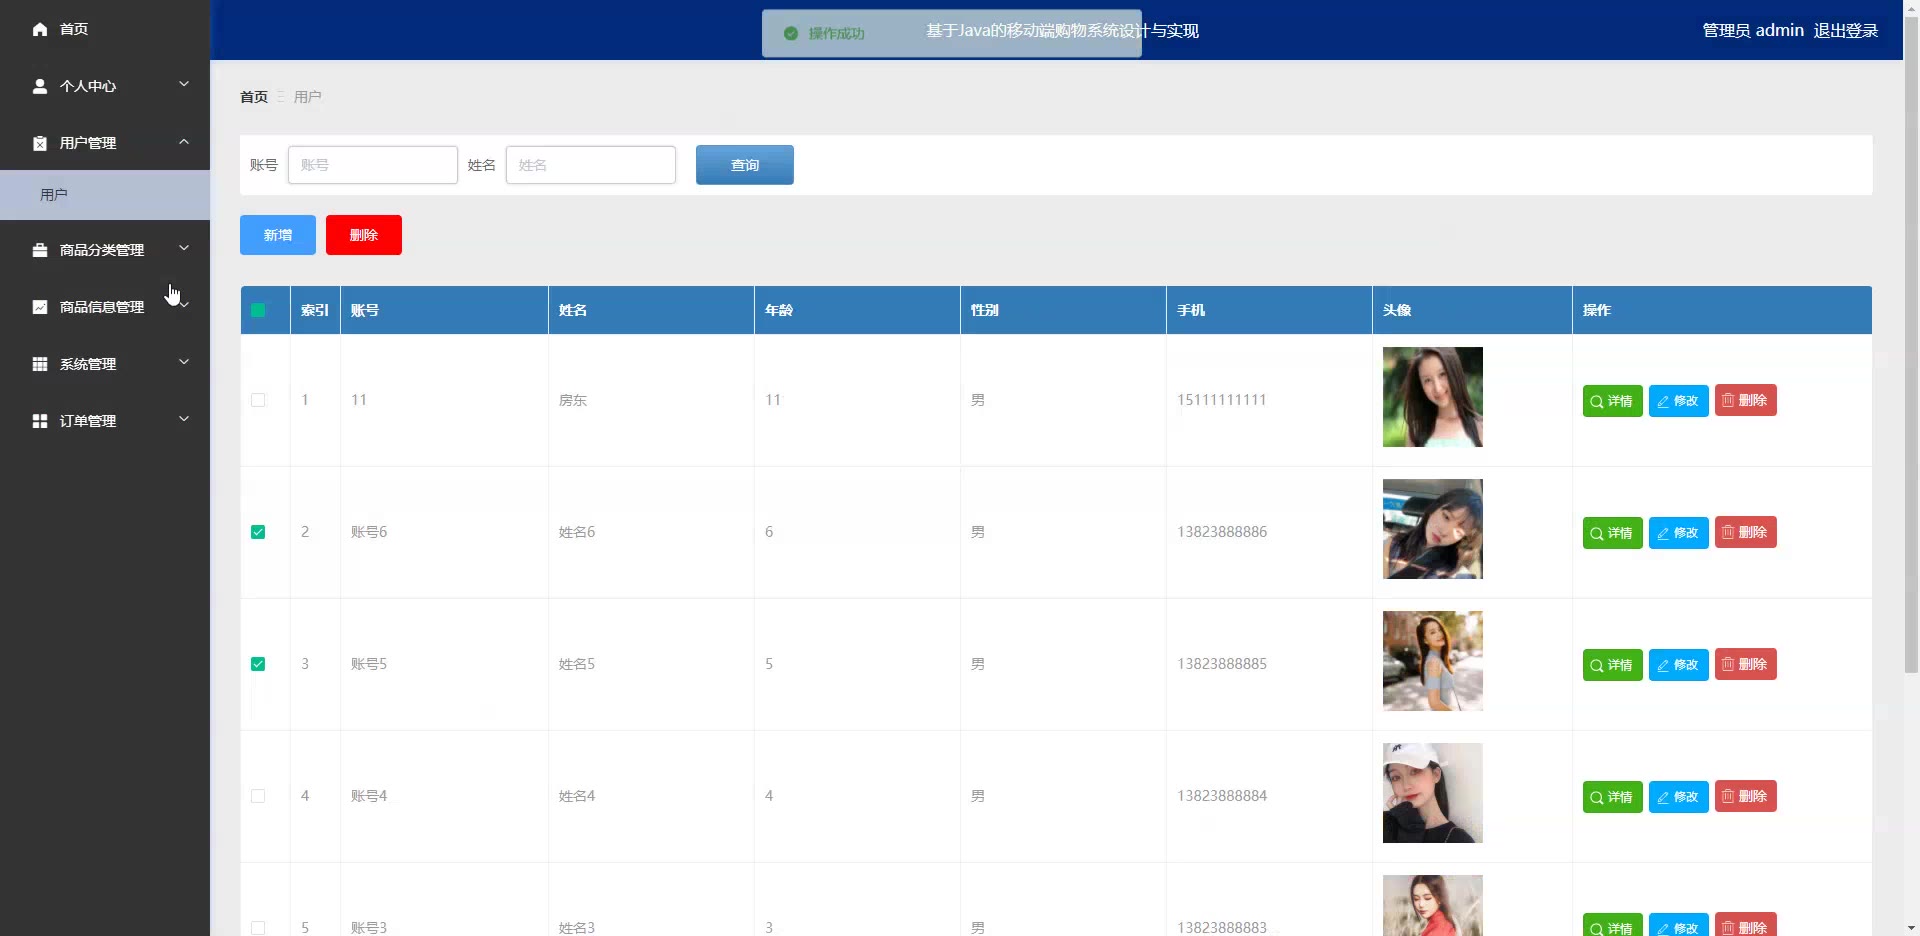Click phone number 13823888886
This screenshot has height=936, width=1920.
click(x=1222, y=532)
